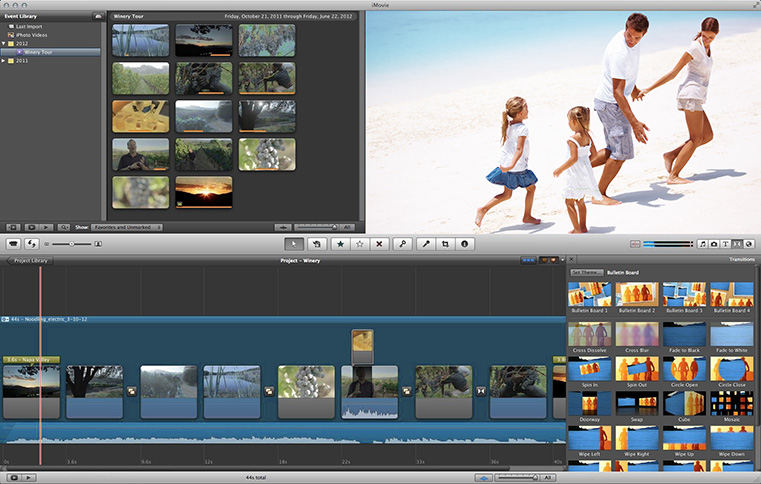
Task: Open the Photo browser camera icon
Action: 713,243
